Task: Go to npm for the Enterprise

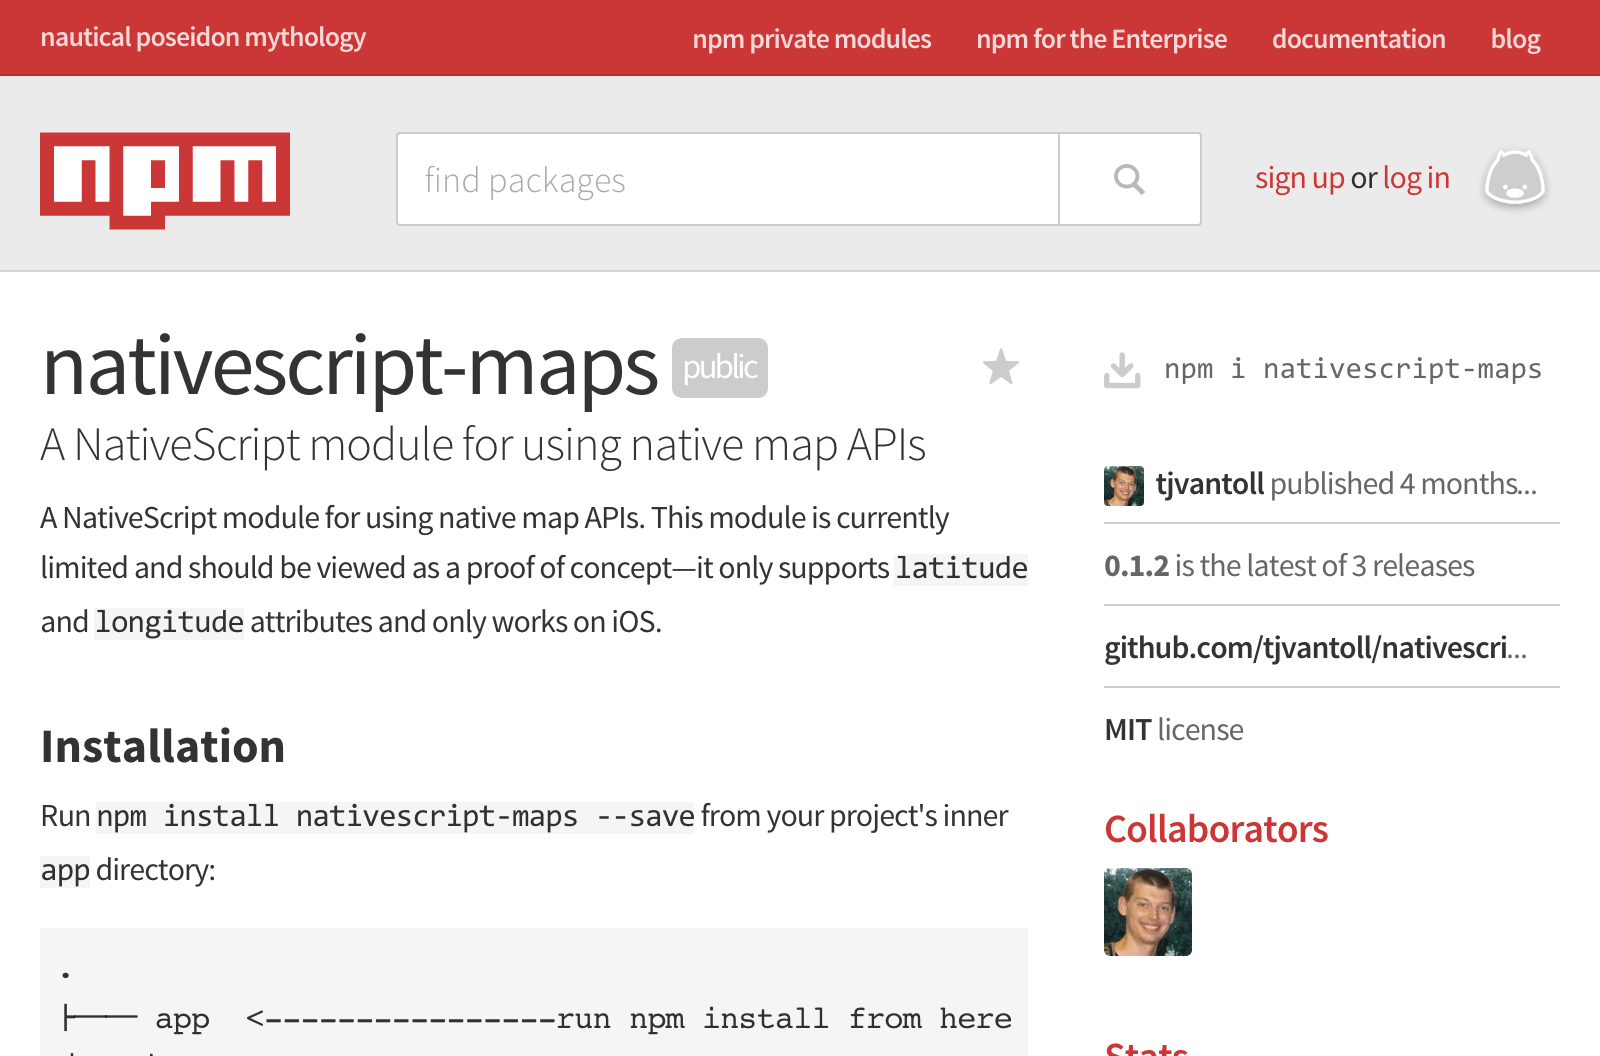Action: pos(1101,39)
